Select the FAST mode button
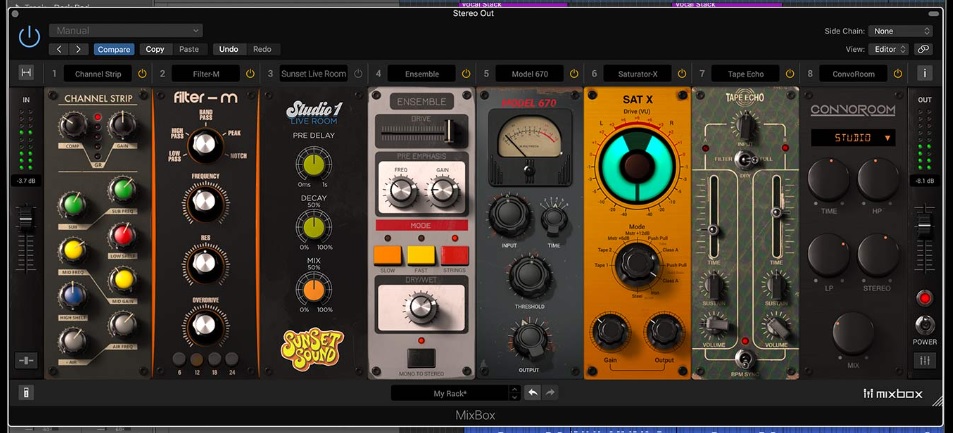Screen dimensions: 953x433 [421, 255]
